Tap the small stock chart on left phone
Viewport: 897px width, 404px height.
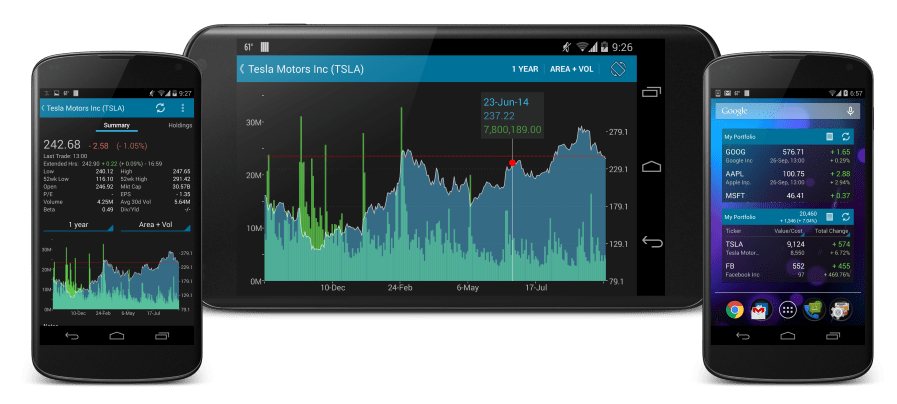point(118,278)
